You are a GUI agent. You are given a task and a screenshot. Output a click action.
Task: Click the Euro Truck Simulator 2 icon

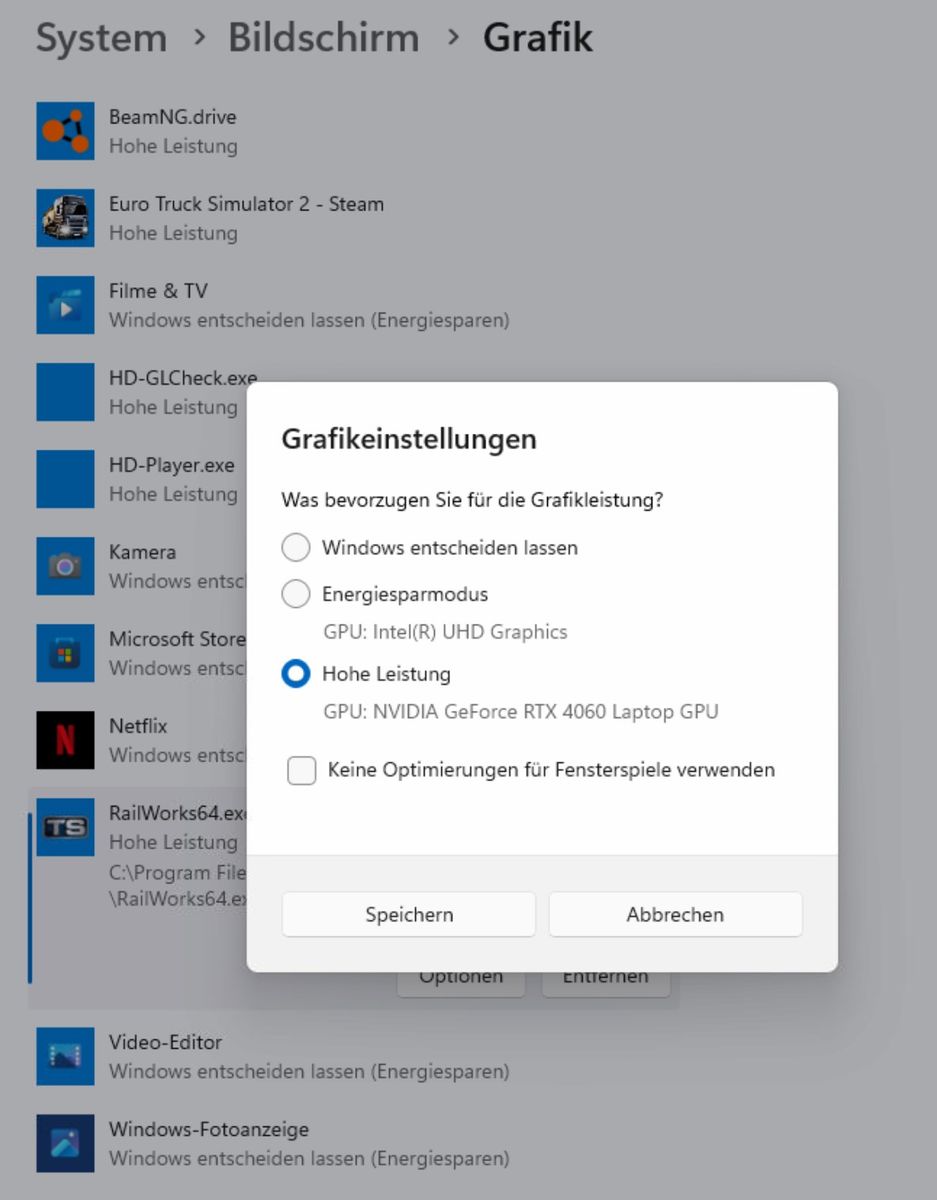pos(65,218)
